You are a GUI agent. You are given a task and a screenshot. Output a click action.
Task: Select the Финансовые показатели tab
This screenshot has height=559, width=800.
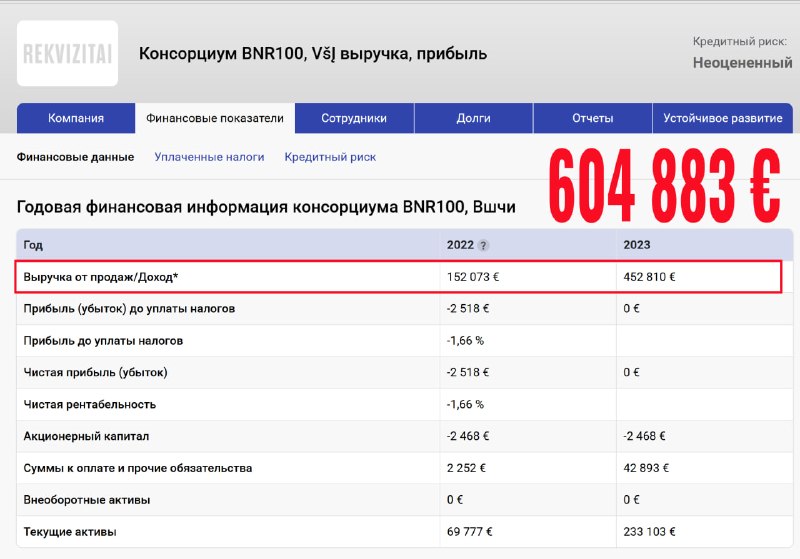pyautogui.click(x=215, y=118)
